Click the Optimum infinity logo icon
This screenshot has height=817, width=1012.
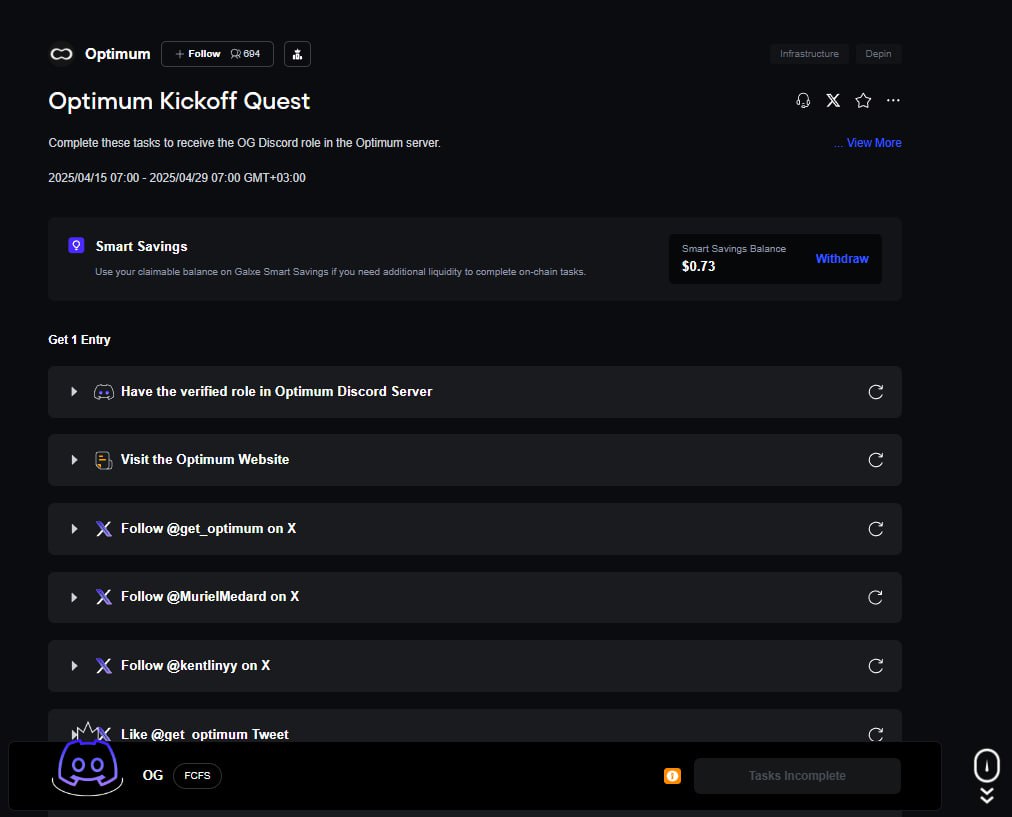pos(63,54)
